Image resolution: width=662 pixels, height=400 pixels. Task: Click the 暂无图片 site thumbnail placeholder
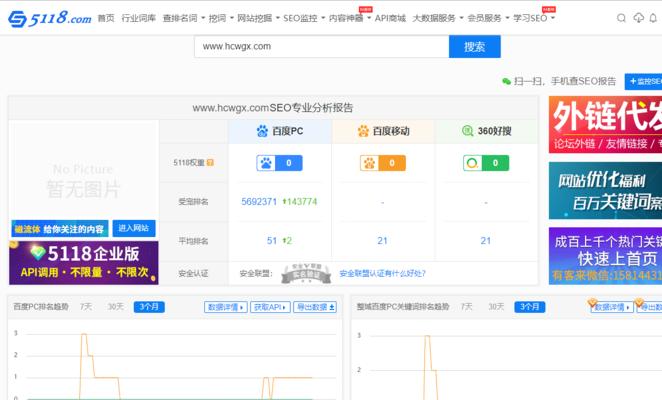(84, 180)
